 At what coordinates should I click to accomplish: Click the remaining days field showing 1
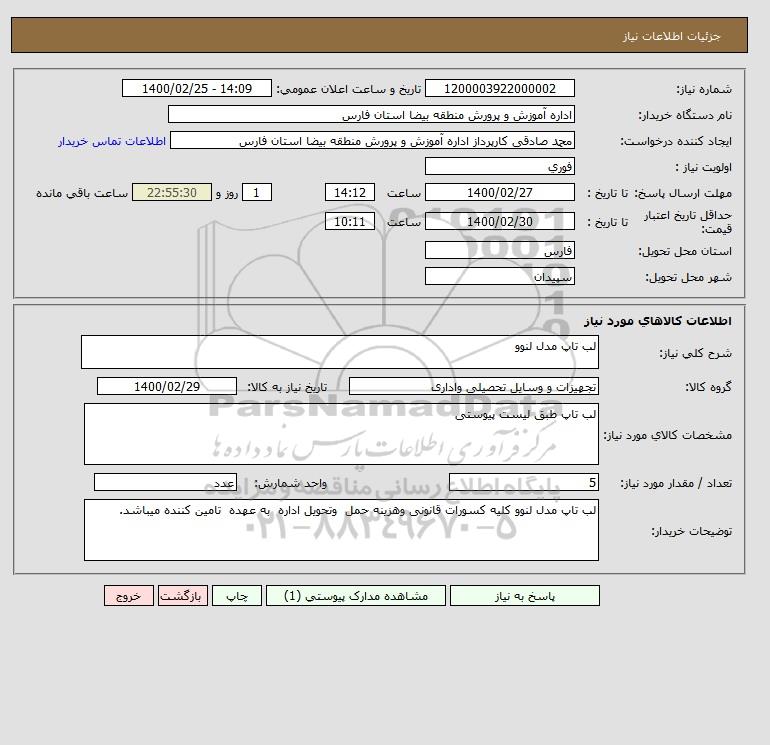[257, 193]
